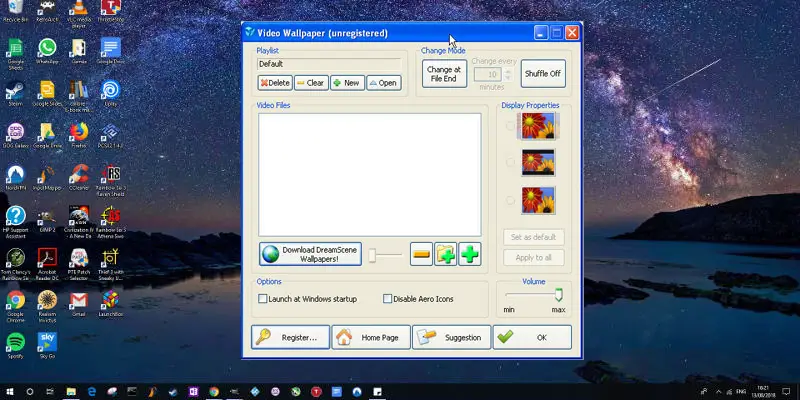Select the NordVPN desktop icon
Image resolution: width=800 pixels, height=400 pixels.
pos(15,178)
